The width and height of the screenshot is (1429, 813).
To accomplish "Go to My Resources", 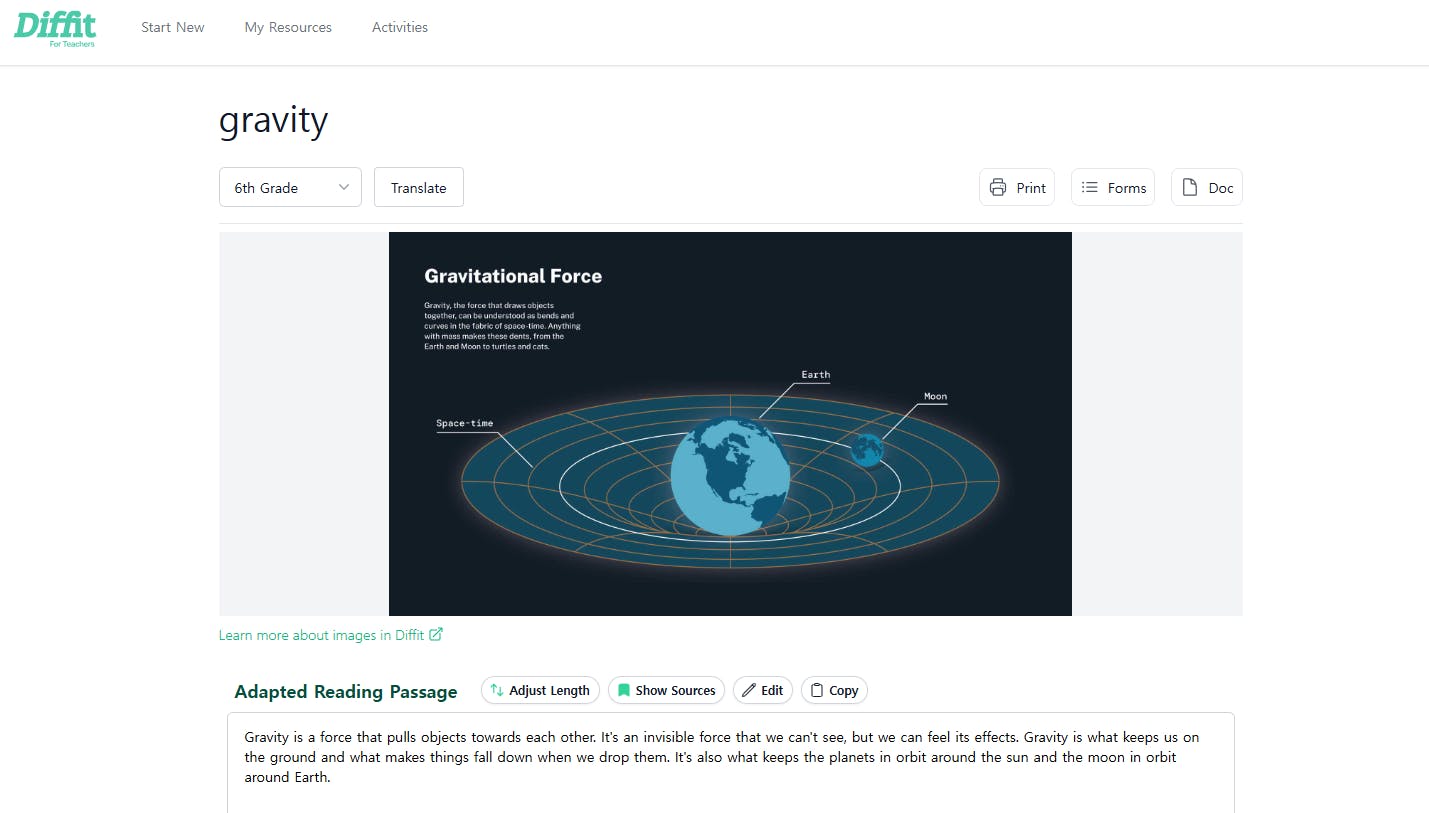I will click(x=288, y=27).
